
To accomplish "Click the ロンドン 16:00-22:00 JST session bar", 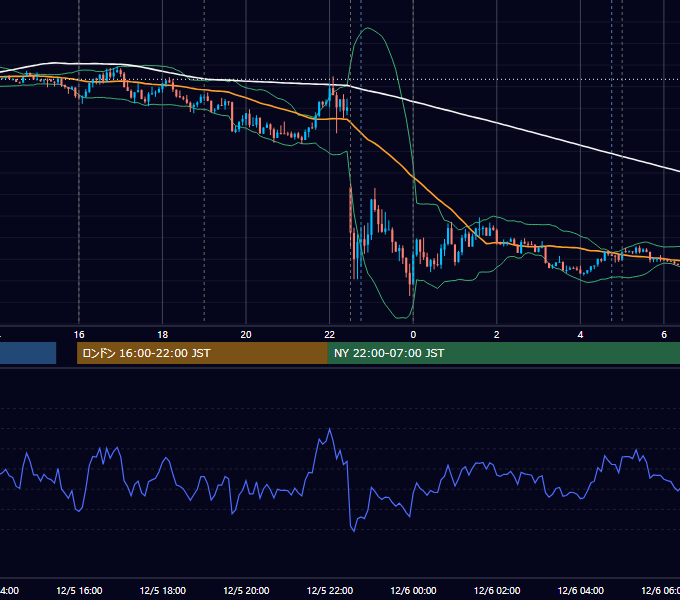I will click(x=202, y=353).
